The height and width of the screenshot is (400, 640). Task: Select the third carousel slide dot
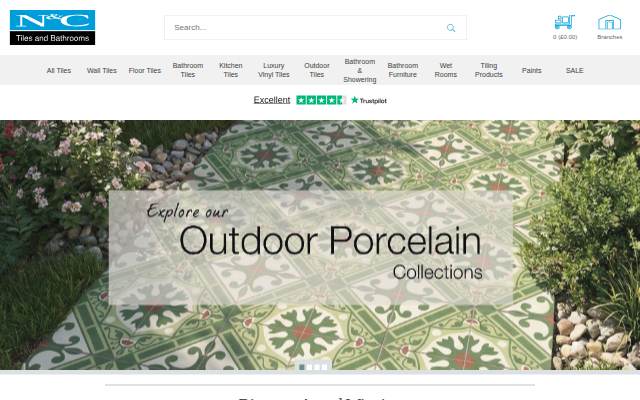(317, 367)
